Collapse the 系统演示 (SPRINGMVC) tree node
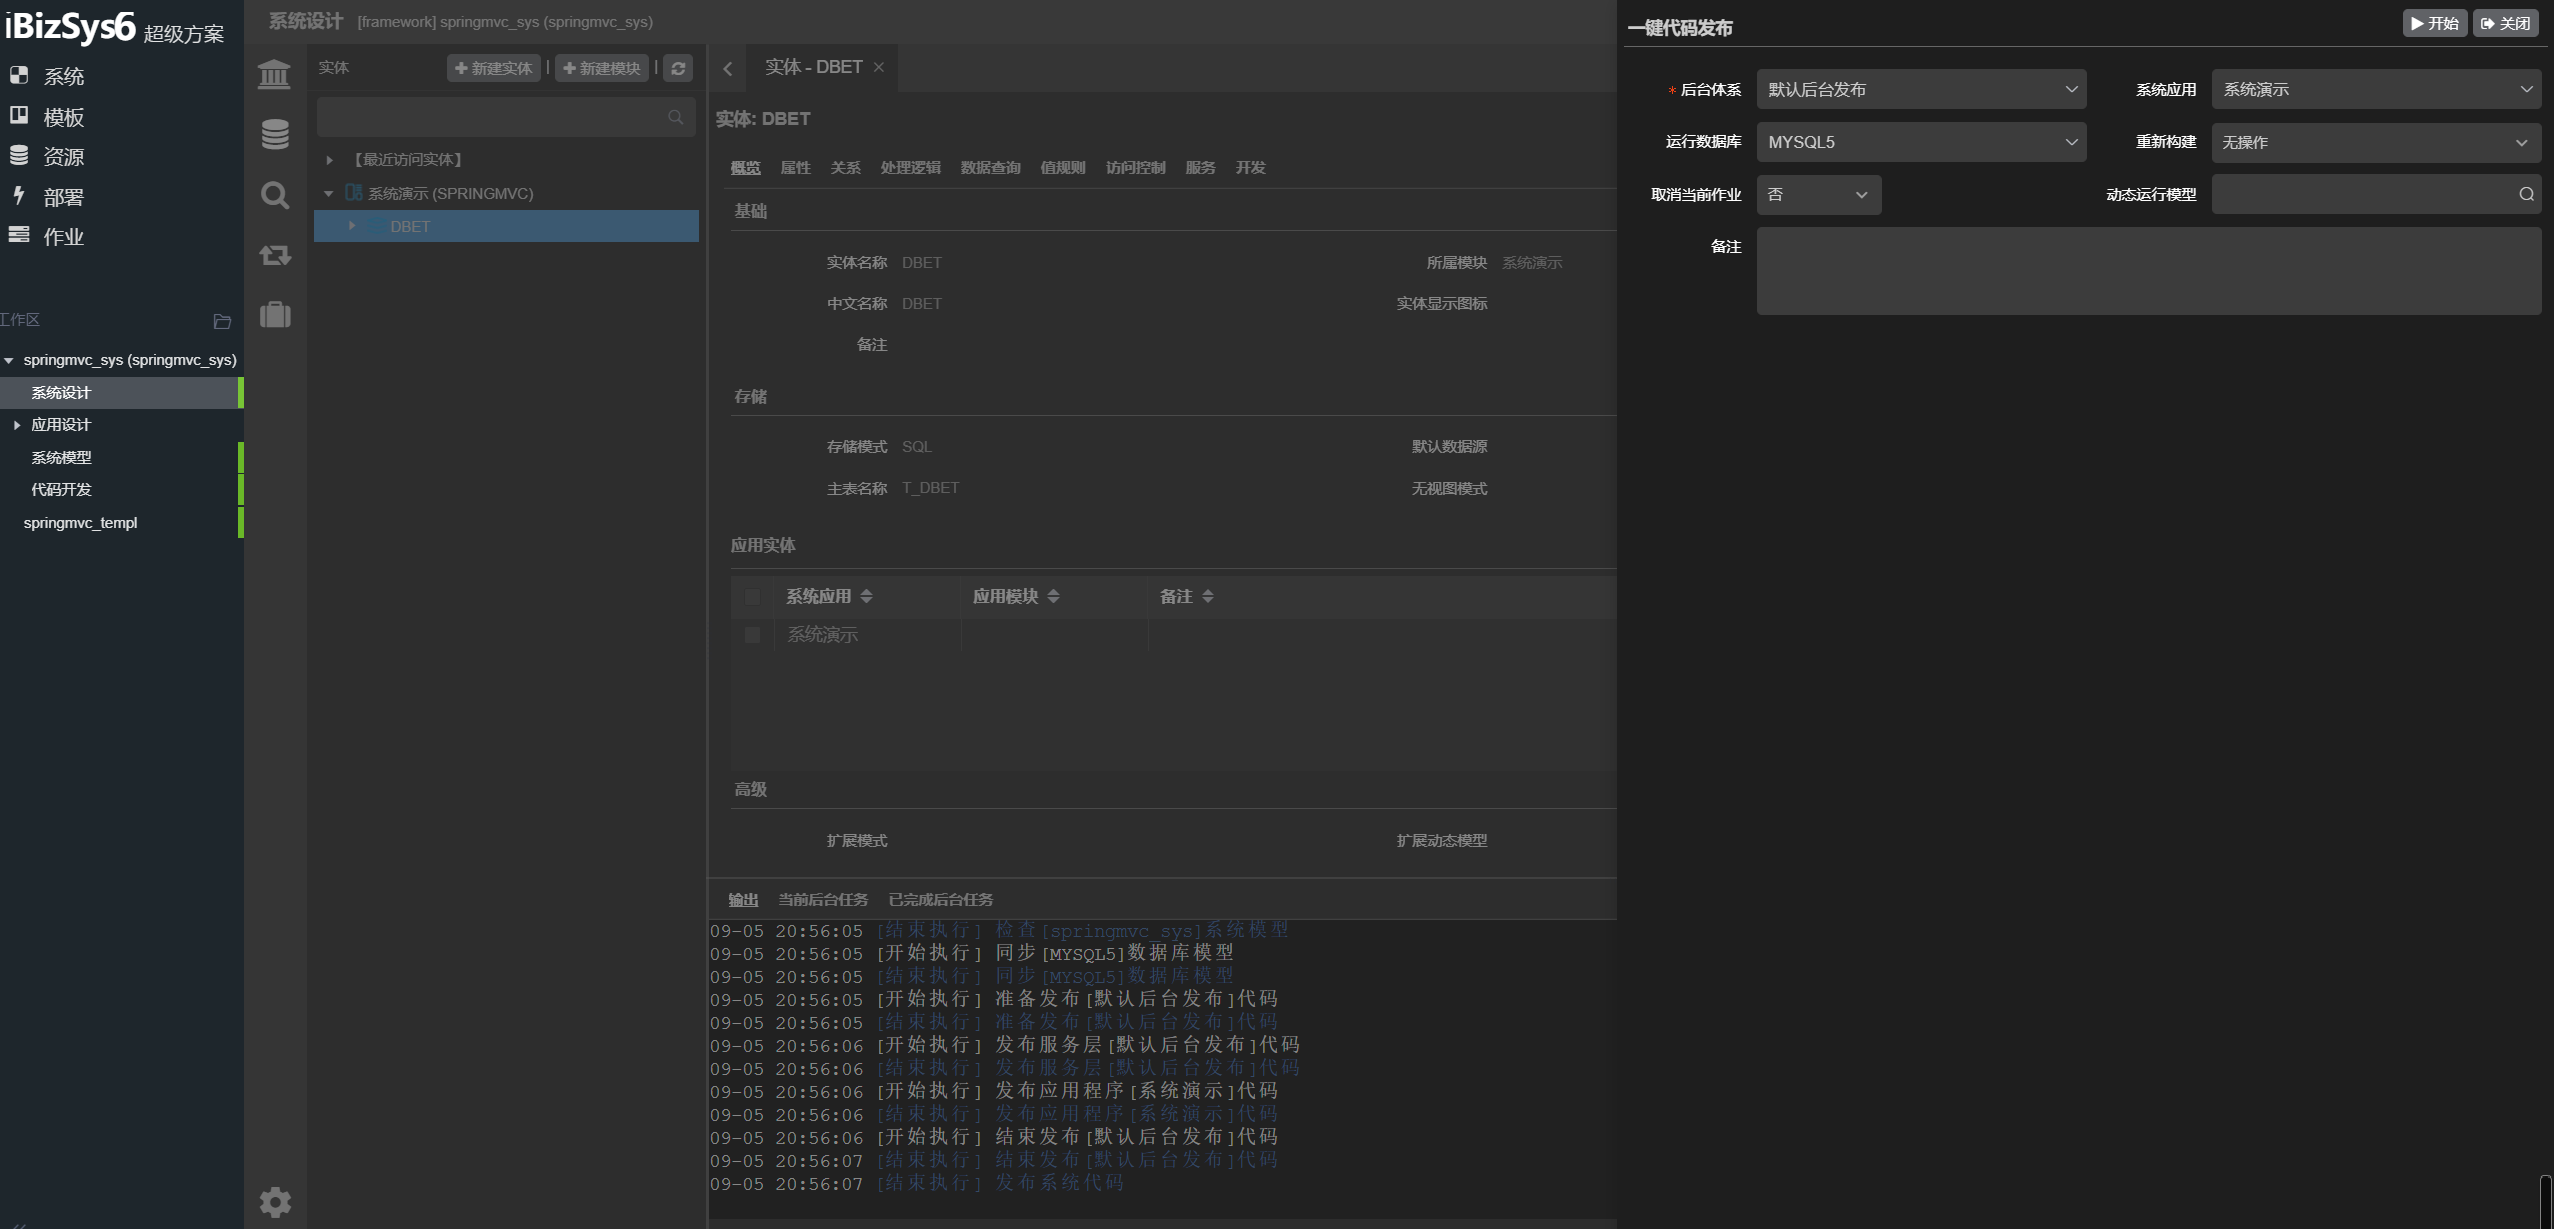 (x=329, y=194)
